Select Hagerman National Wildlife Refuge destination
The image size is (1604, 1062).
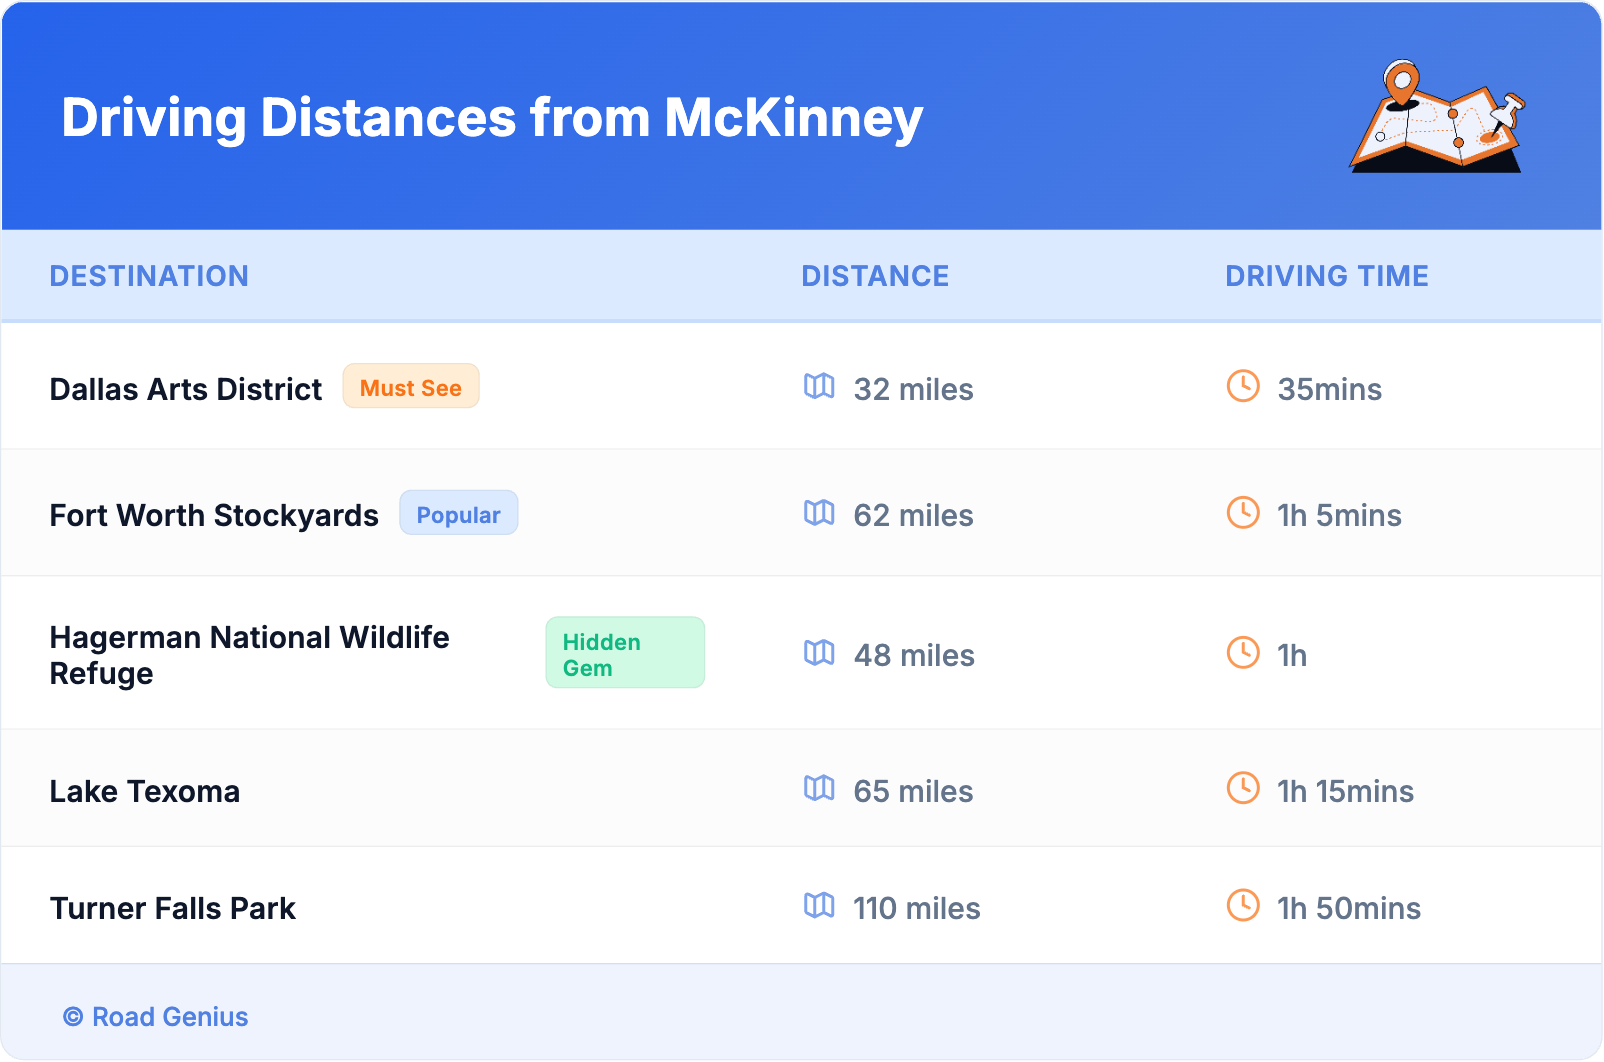click(x=249, y=655)
